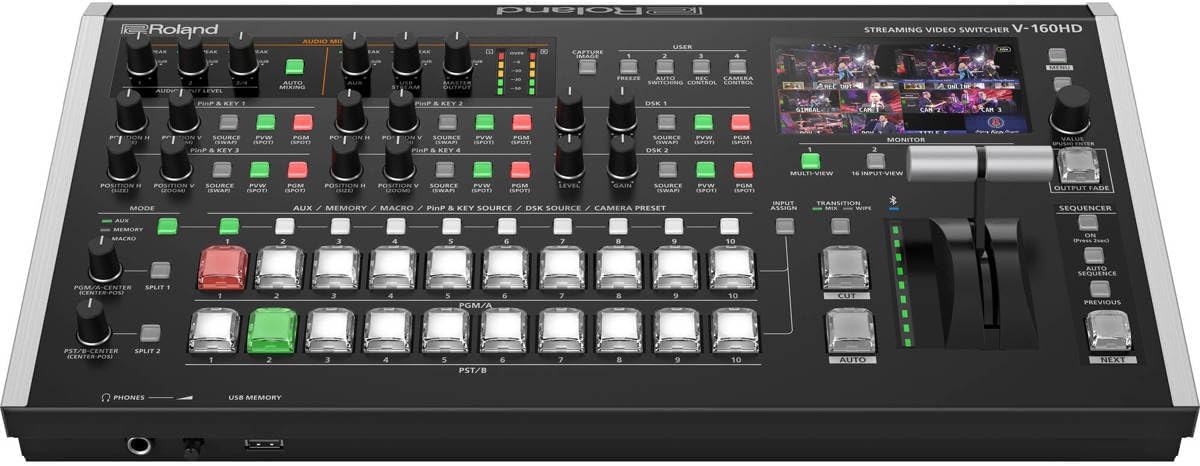The height and width of the screenshot is (466, 1200).
Task: Click DSK 2 PGM button
Action: coord(742,169)
